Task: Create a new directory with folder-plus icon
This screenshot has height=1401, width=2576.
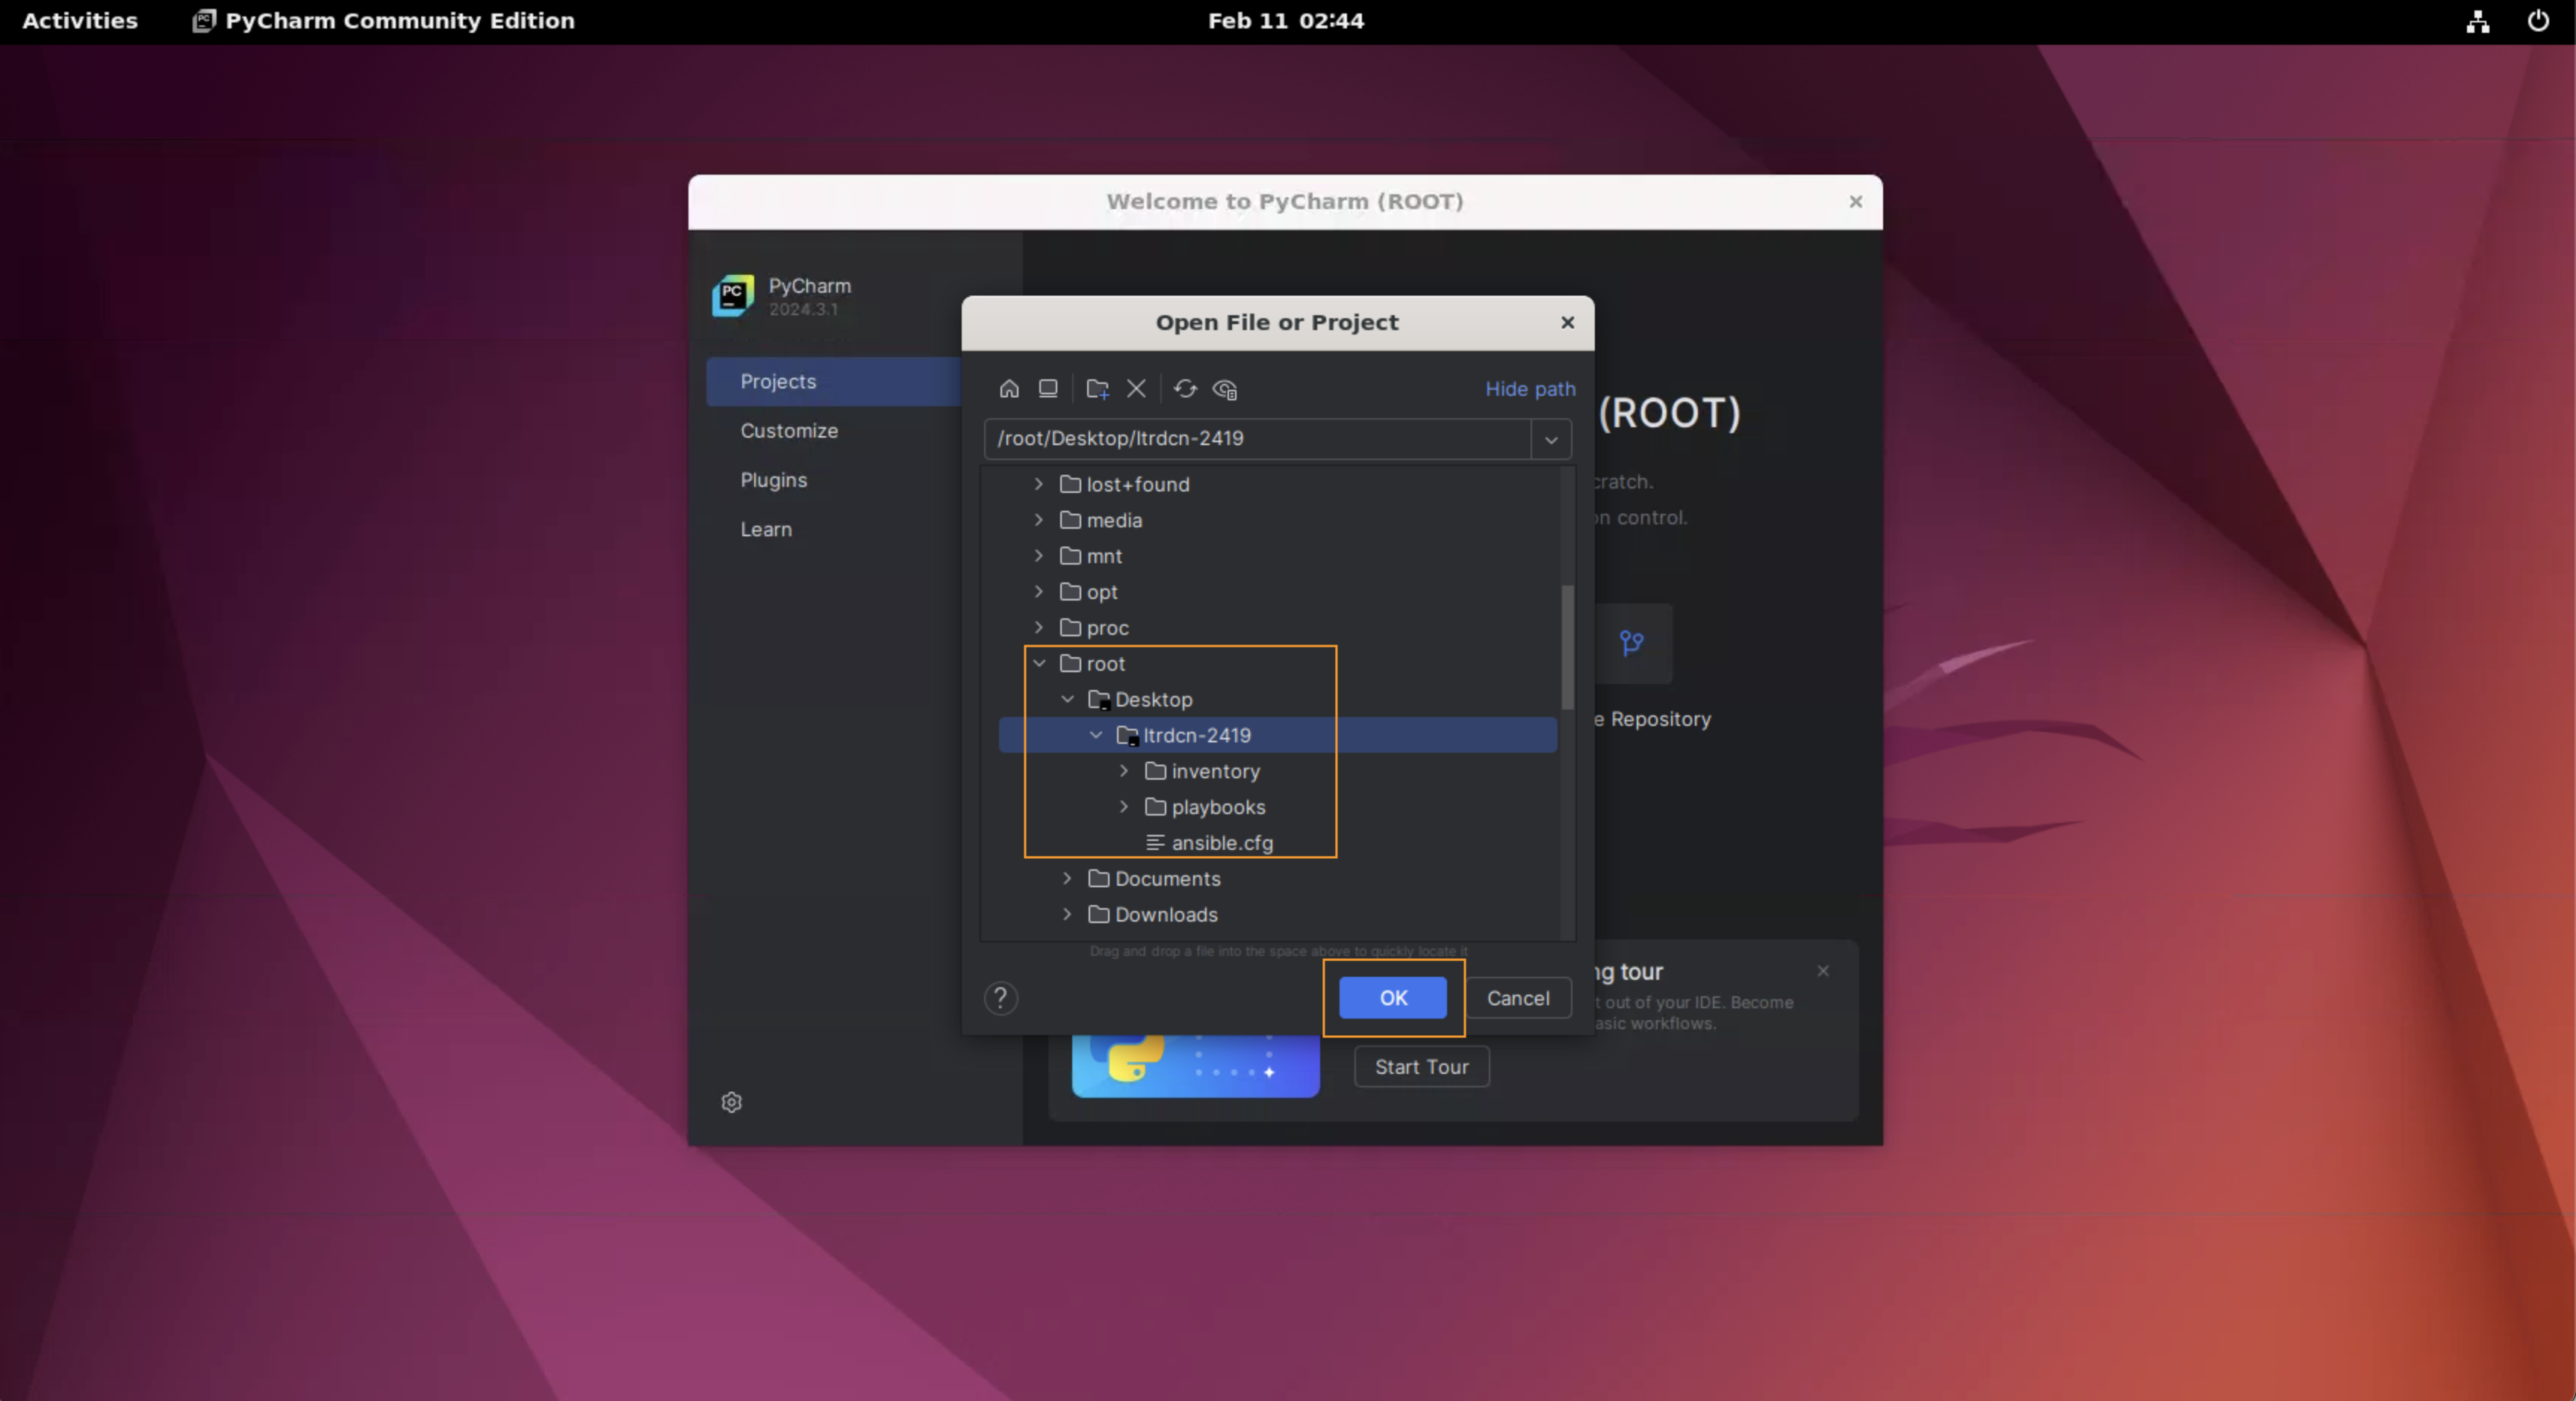Action: click(x=1097, y=389)
